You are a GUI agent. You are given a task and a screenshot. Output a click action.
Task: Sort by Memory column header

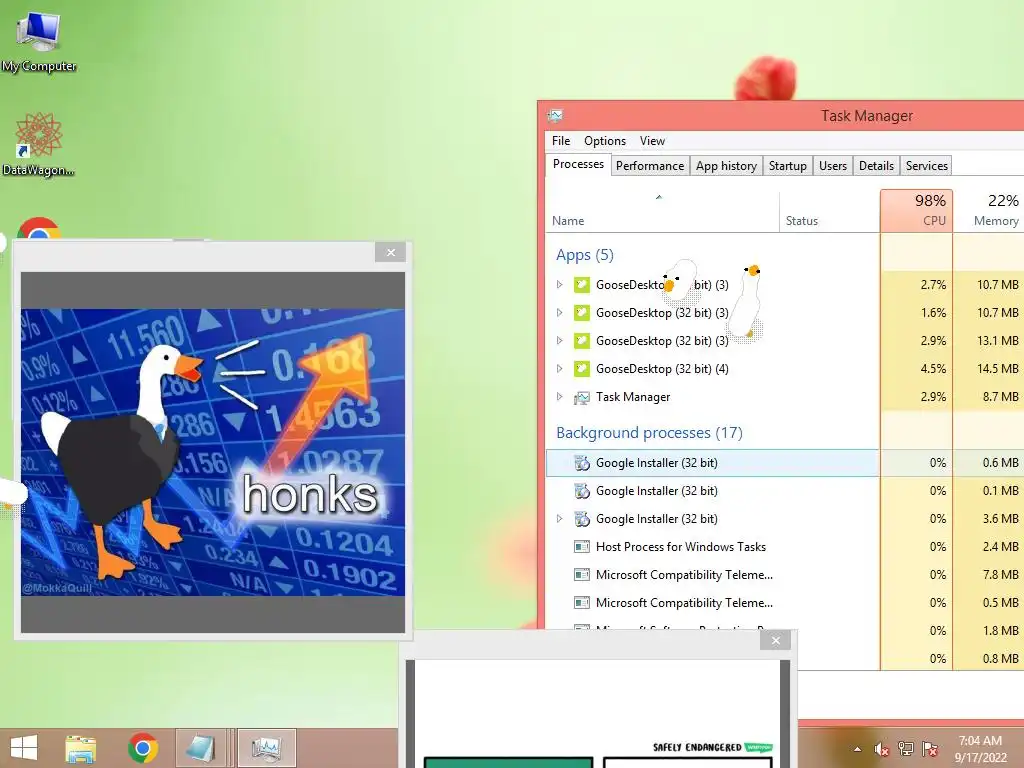pos(989,211)
